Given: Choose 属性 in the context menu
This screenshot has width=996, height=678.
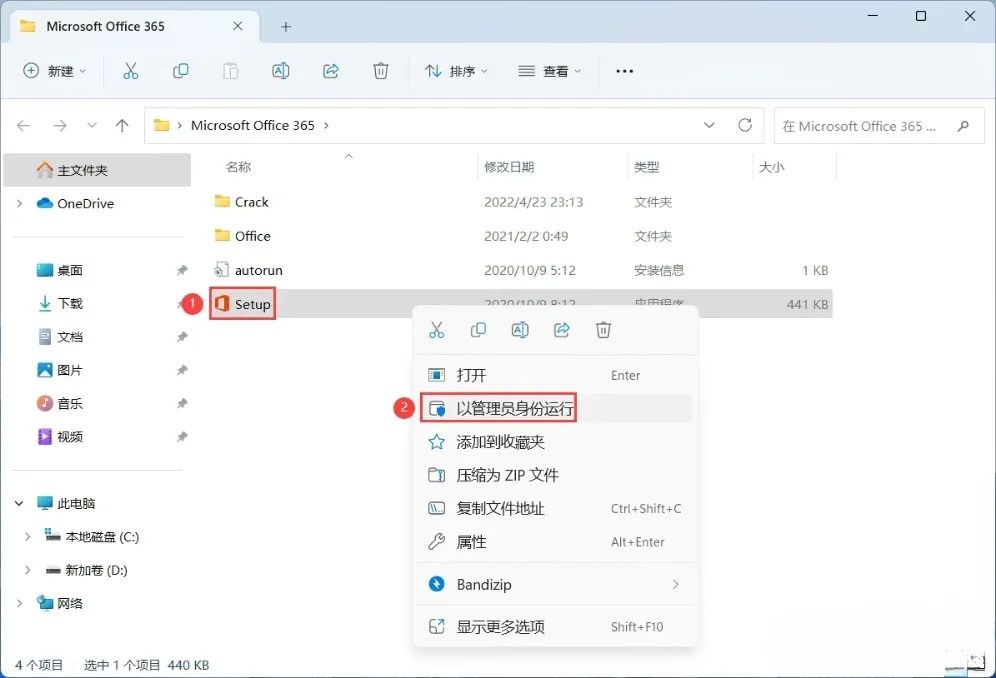Looking at the screenshot, I should tap(555, 542).
